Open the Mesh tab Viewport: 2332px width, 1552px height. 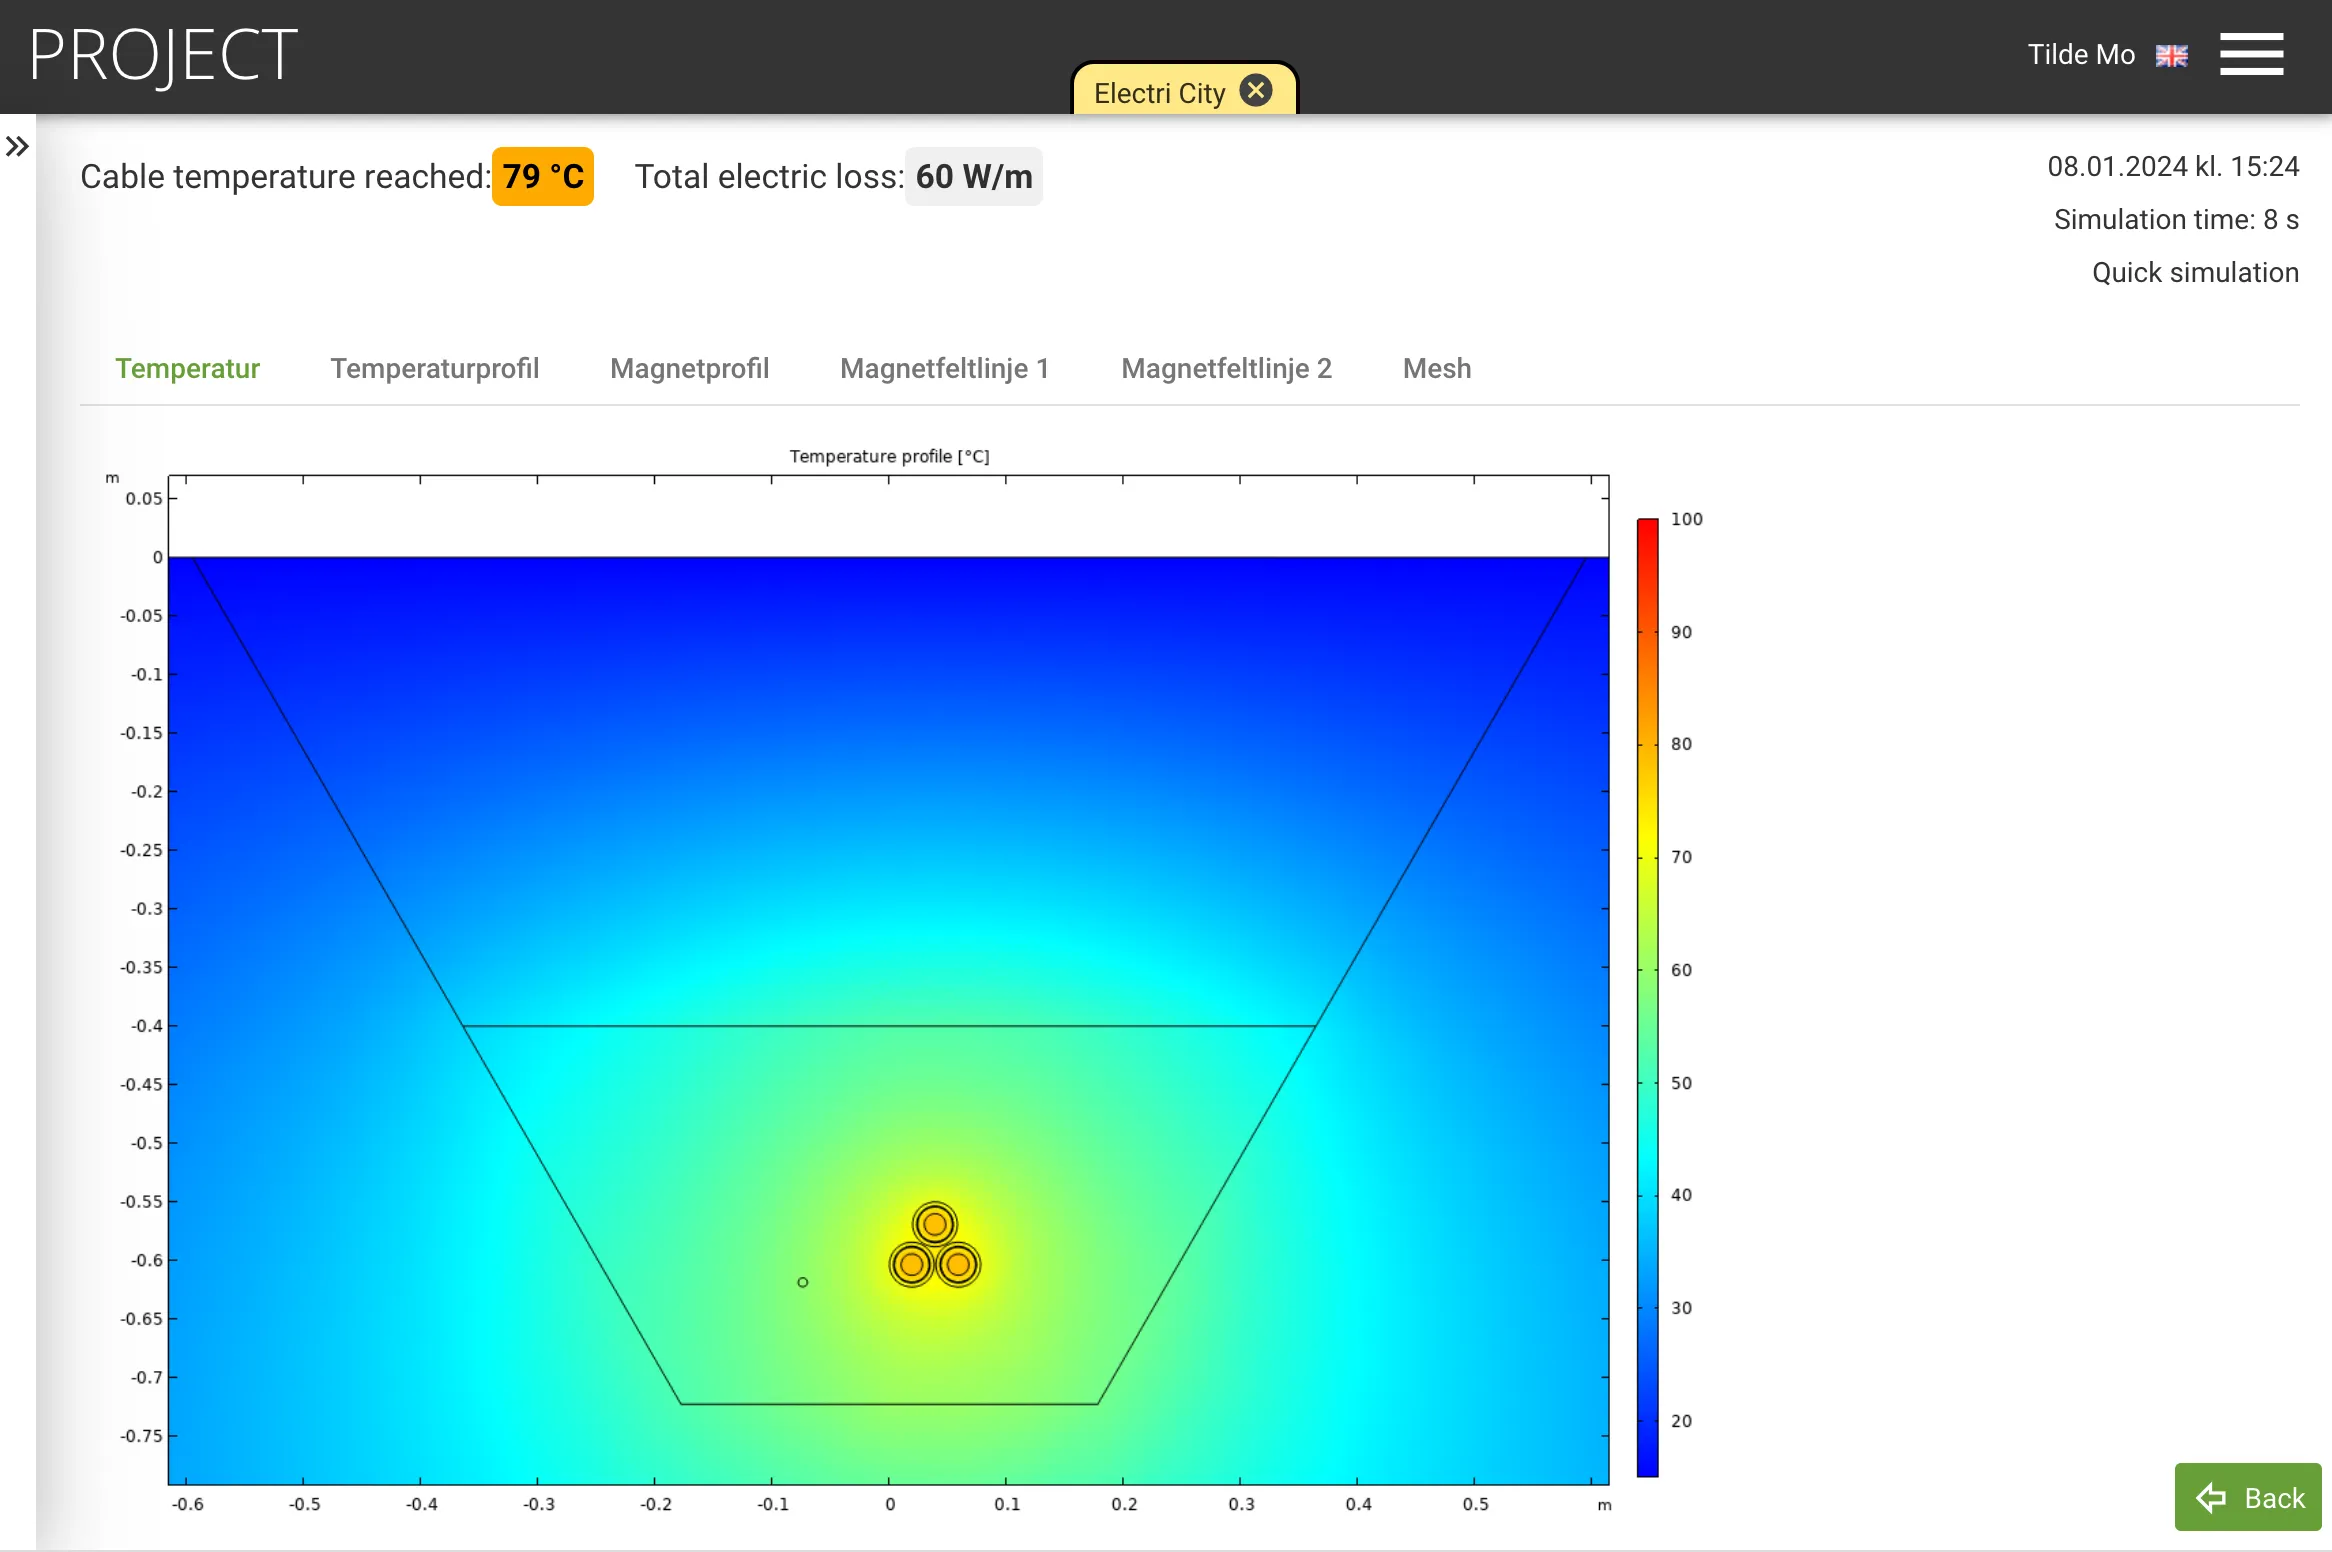[x=1437, y=368]
